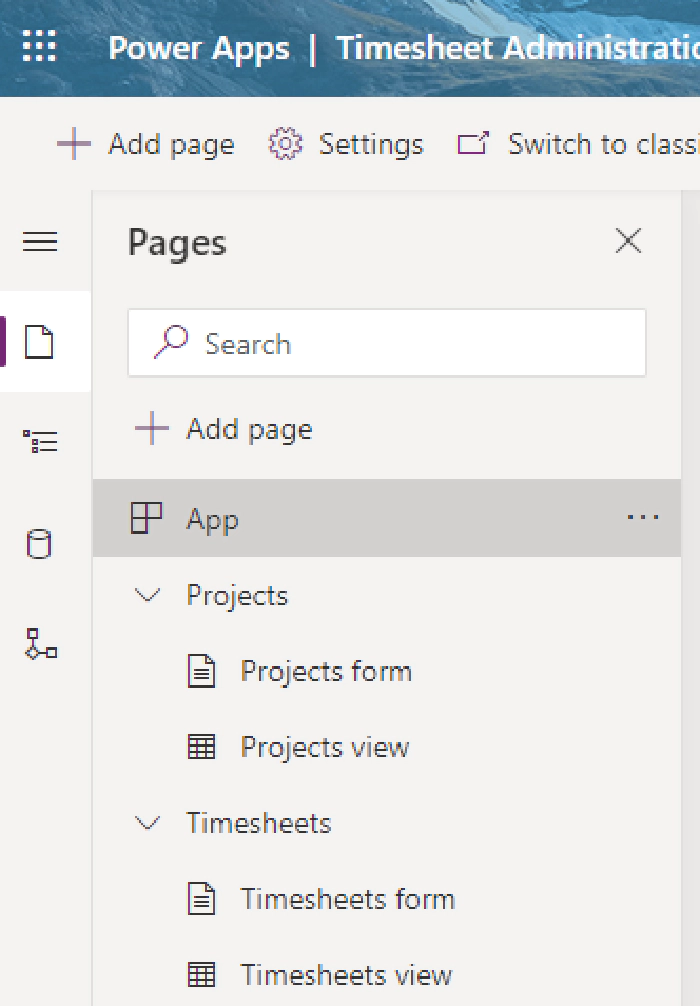Click the magnifier icon in Search box
The width and height of the screenshot is (700, 1006).
click(x=171, y=341)
